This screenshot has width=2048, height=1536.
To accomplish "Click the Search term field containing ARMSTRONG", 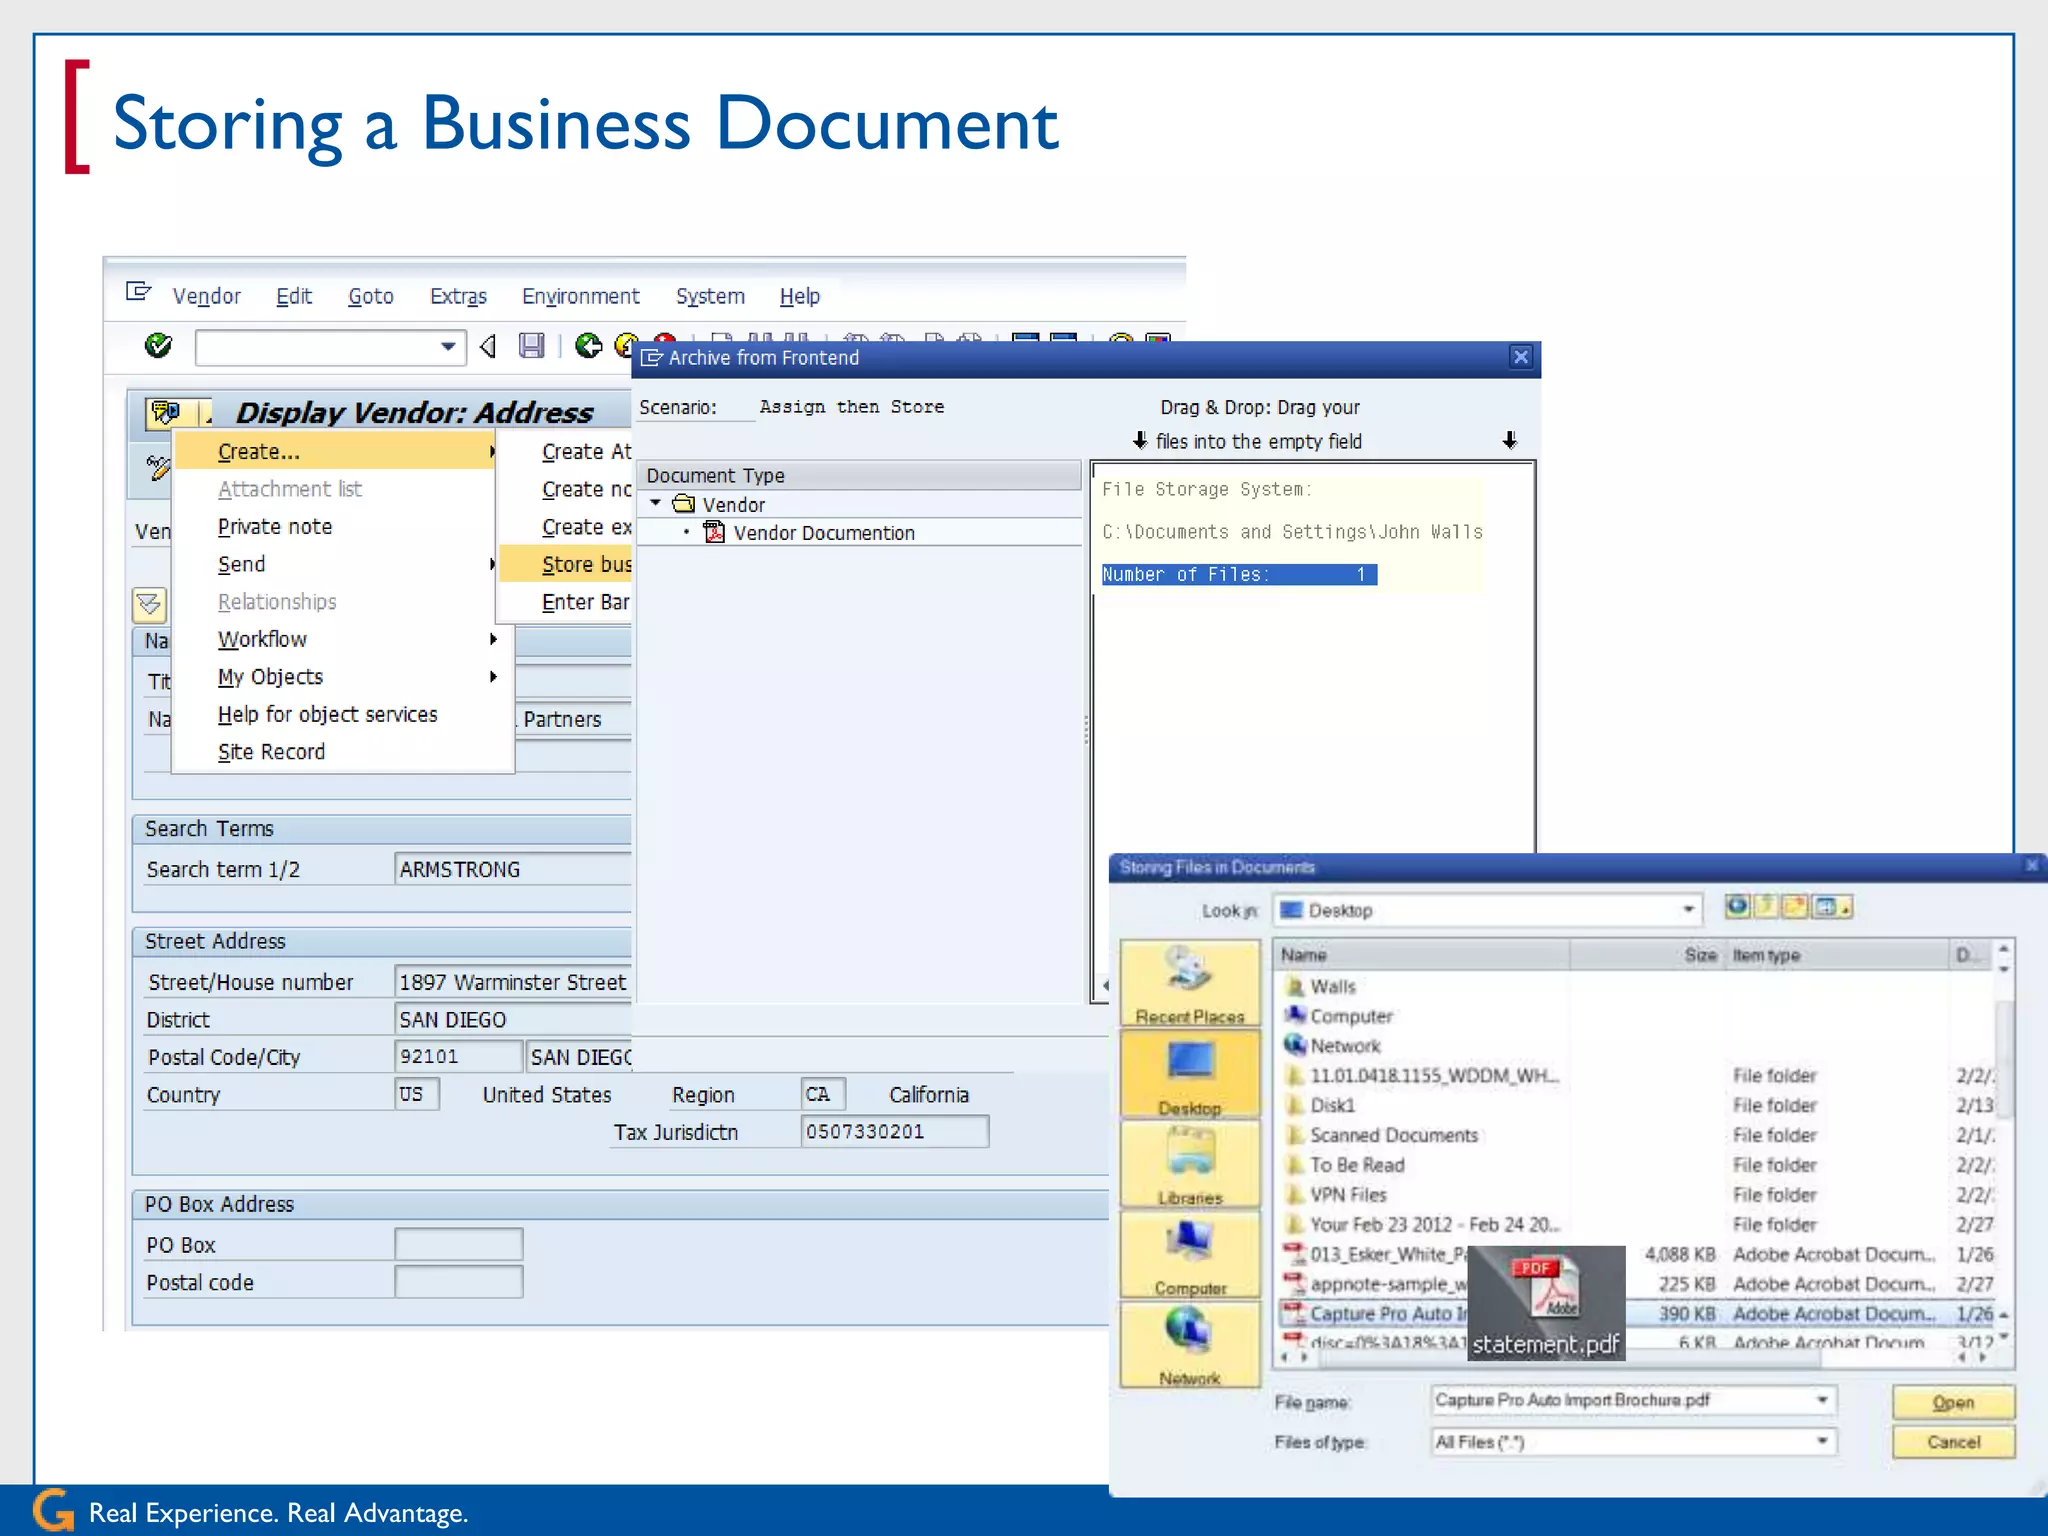I will pos(512,869).
